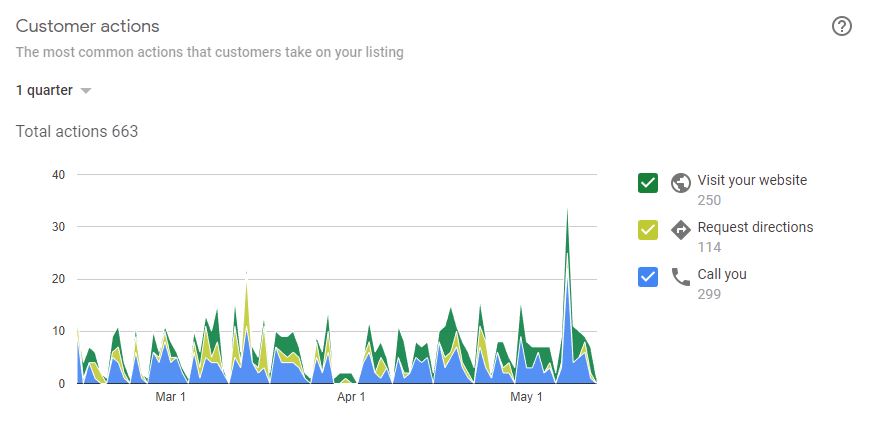Click the globe icon for website visits
The image size is (884, 429).
click(x=681, y=182)
